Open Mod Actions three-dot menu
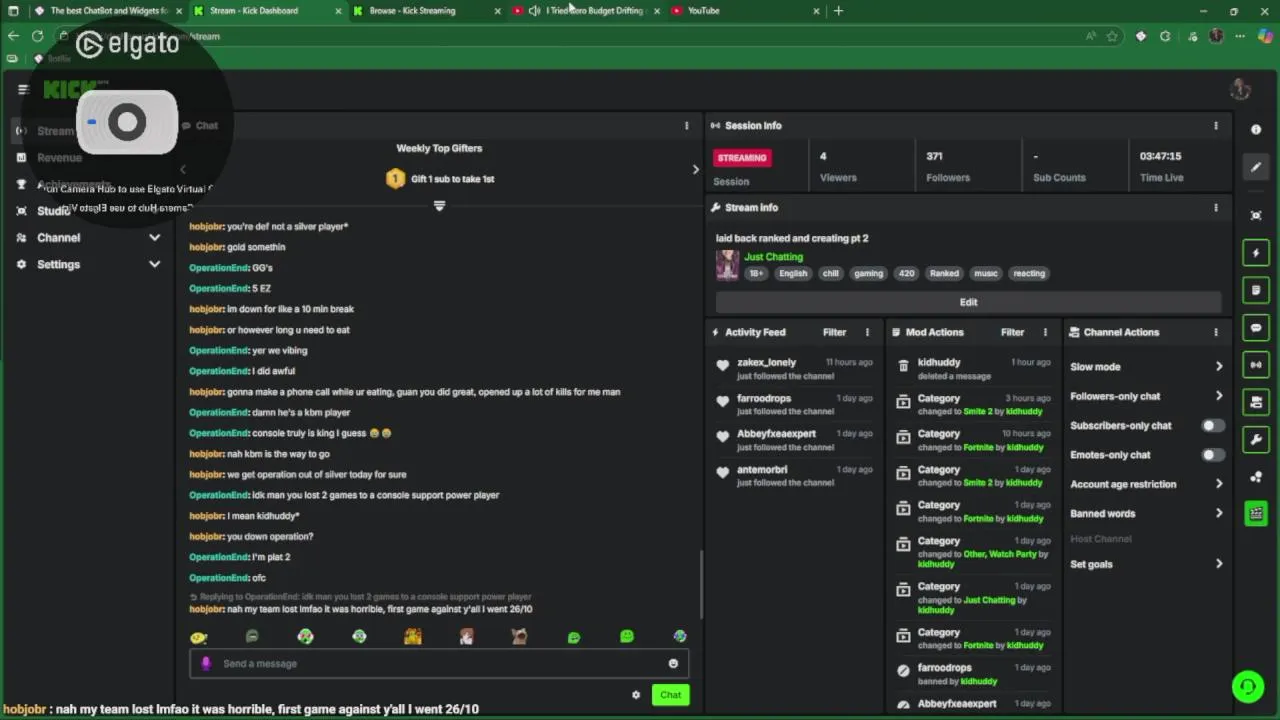The width and height of the screenshot is (1280, 720). click(x=1045, y=332)
